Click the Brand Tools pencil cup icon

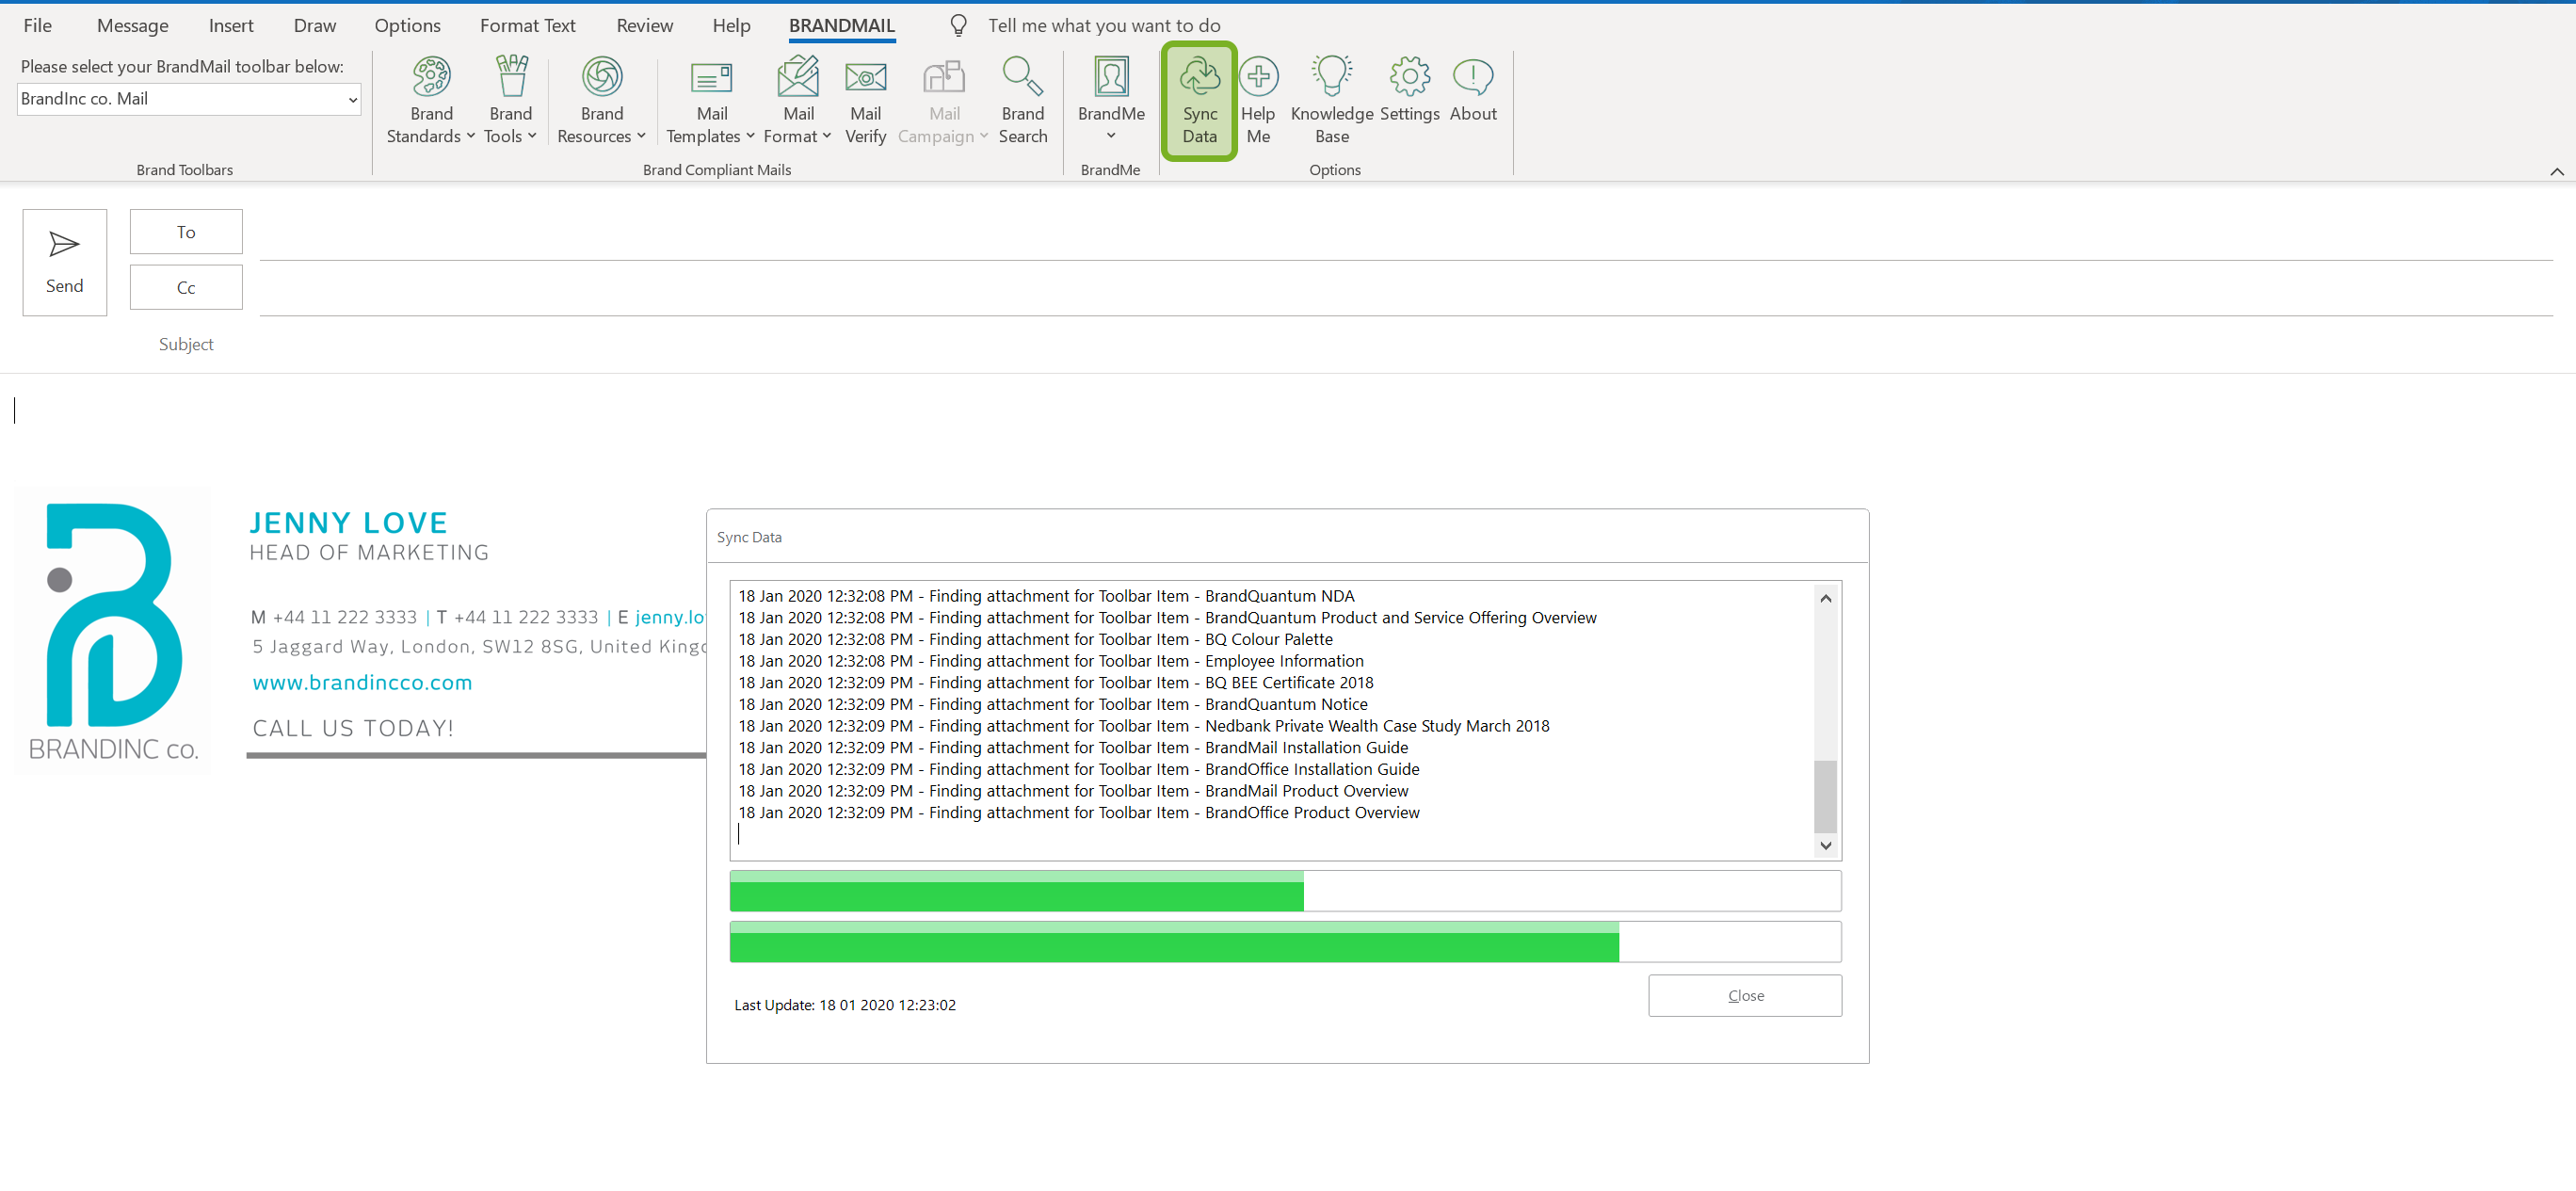coord(510,77)
